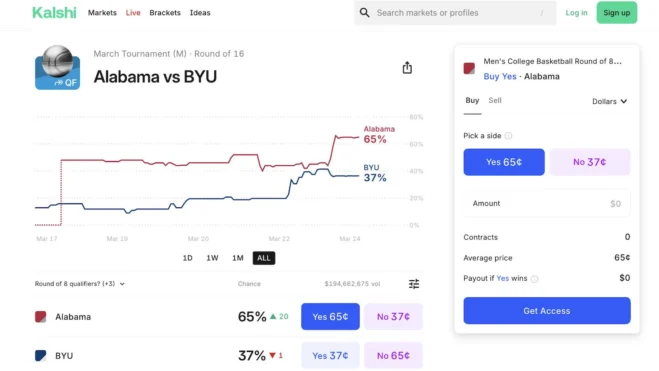
Task: Select Yes 65¢ side in order panel
Action: tap(504, 162)
